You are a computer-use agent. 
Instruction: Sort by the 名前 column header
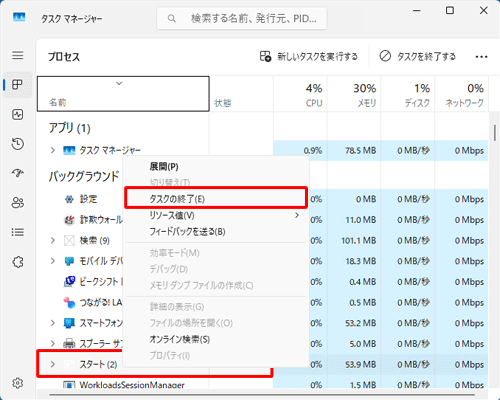tap(123, 94)
